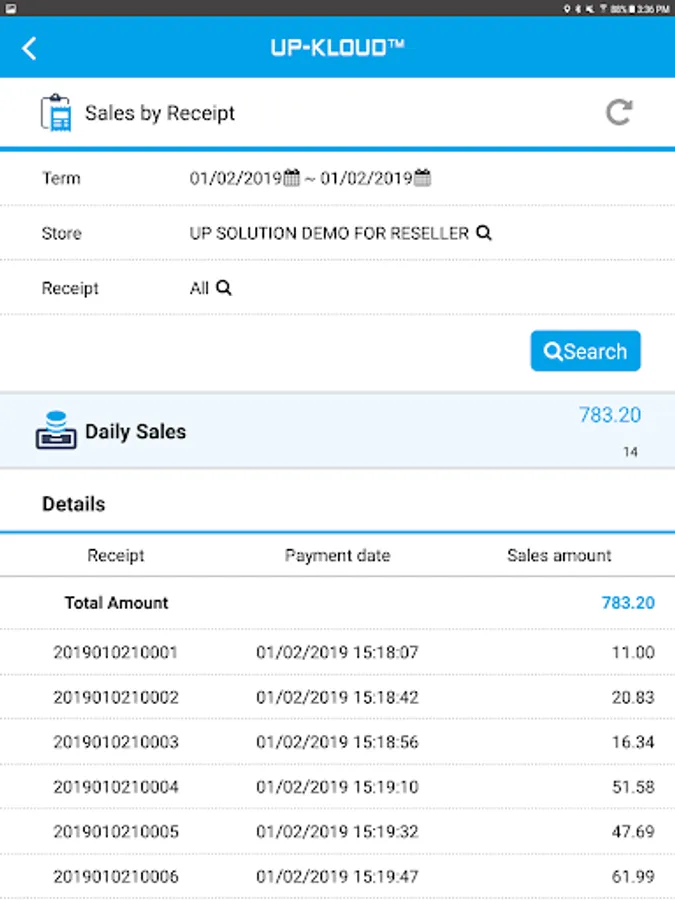Viewport: 675px width, 900px height.
Task: Select payment date 01/02/2019 15:18:07
Action: coord(338,653)
